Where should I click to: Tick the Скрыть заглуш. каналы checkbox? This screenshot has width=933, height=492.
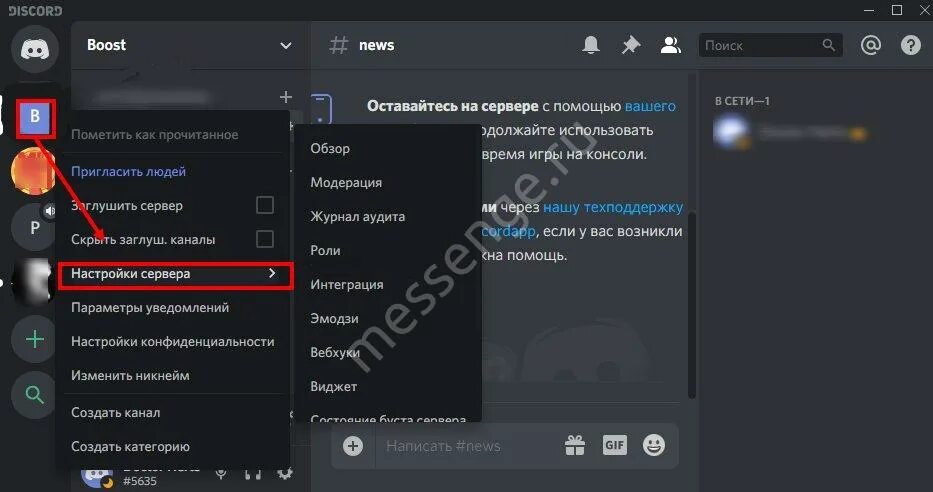point(265,239)
